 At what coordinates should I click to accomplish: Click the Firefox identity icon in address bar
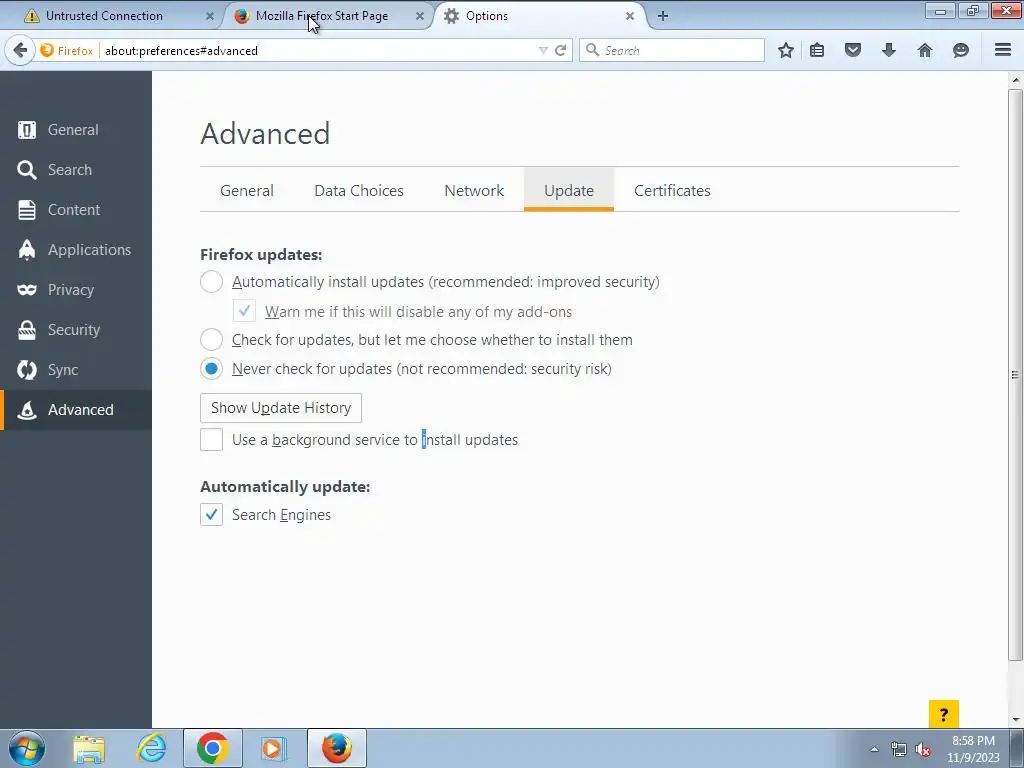tap(66, 50)
